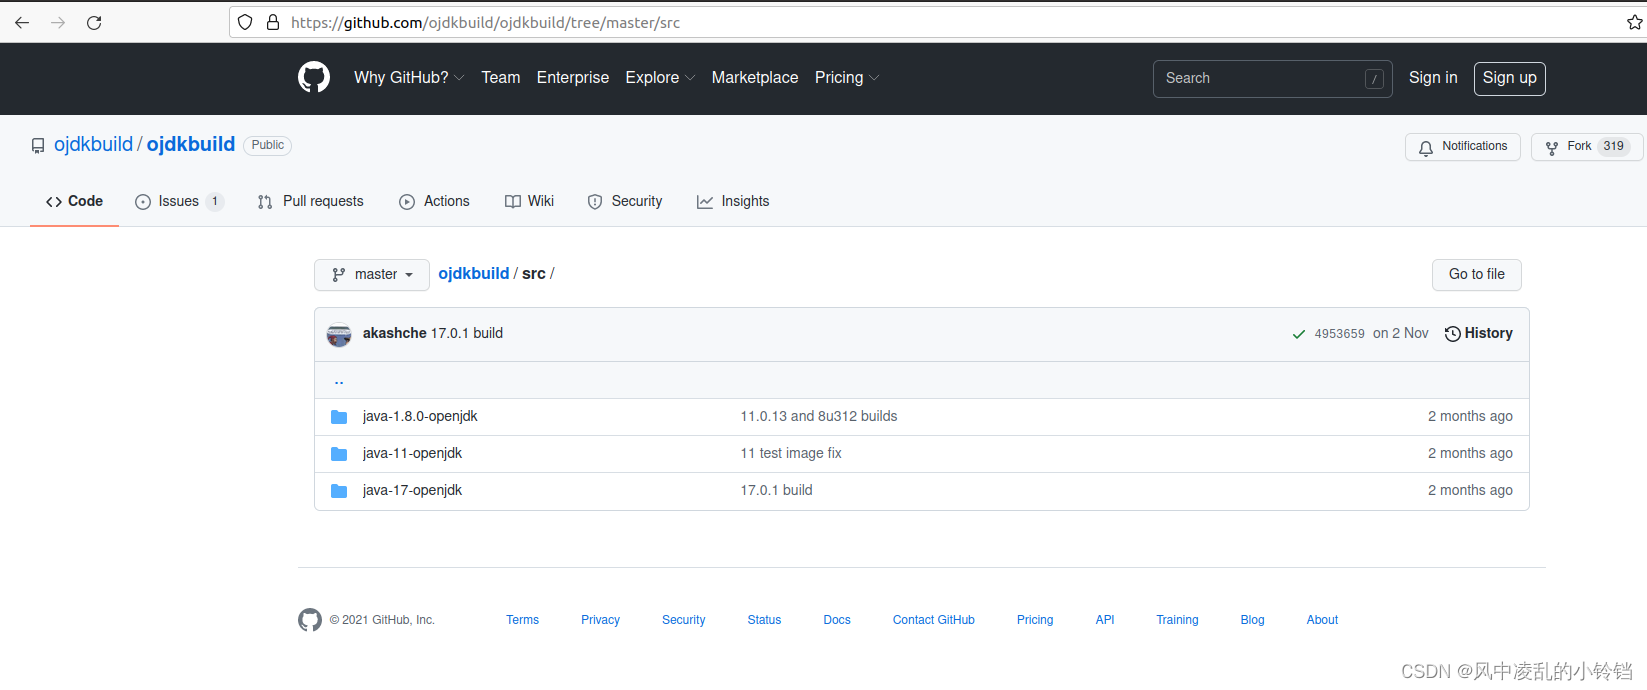Image resolution: width=1647 pixels, height=690 pixels.
Task: Open the Insights tab
Action: (x=733, y=201)
